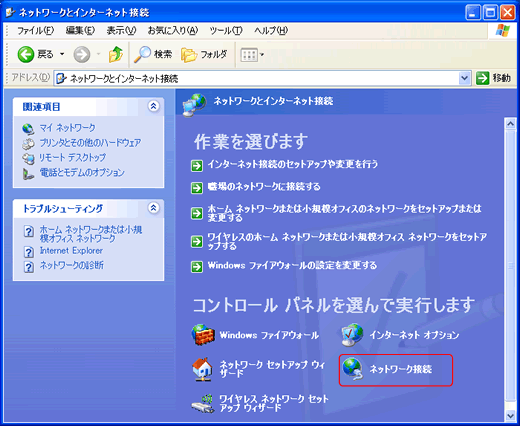
Task: Open the ヘルプ(H) menu
Action: click(x=271, y=31)
